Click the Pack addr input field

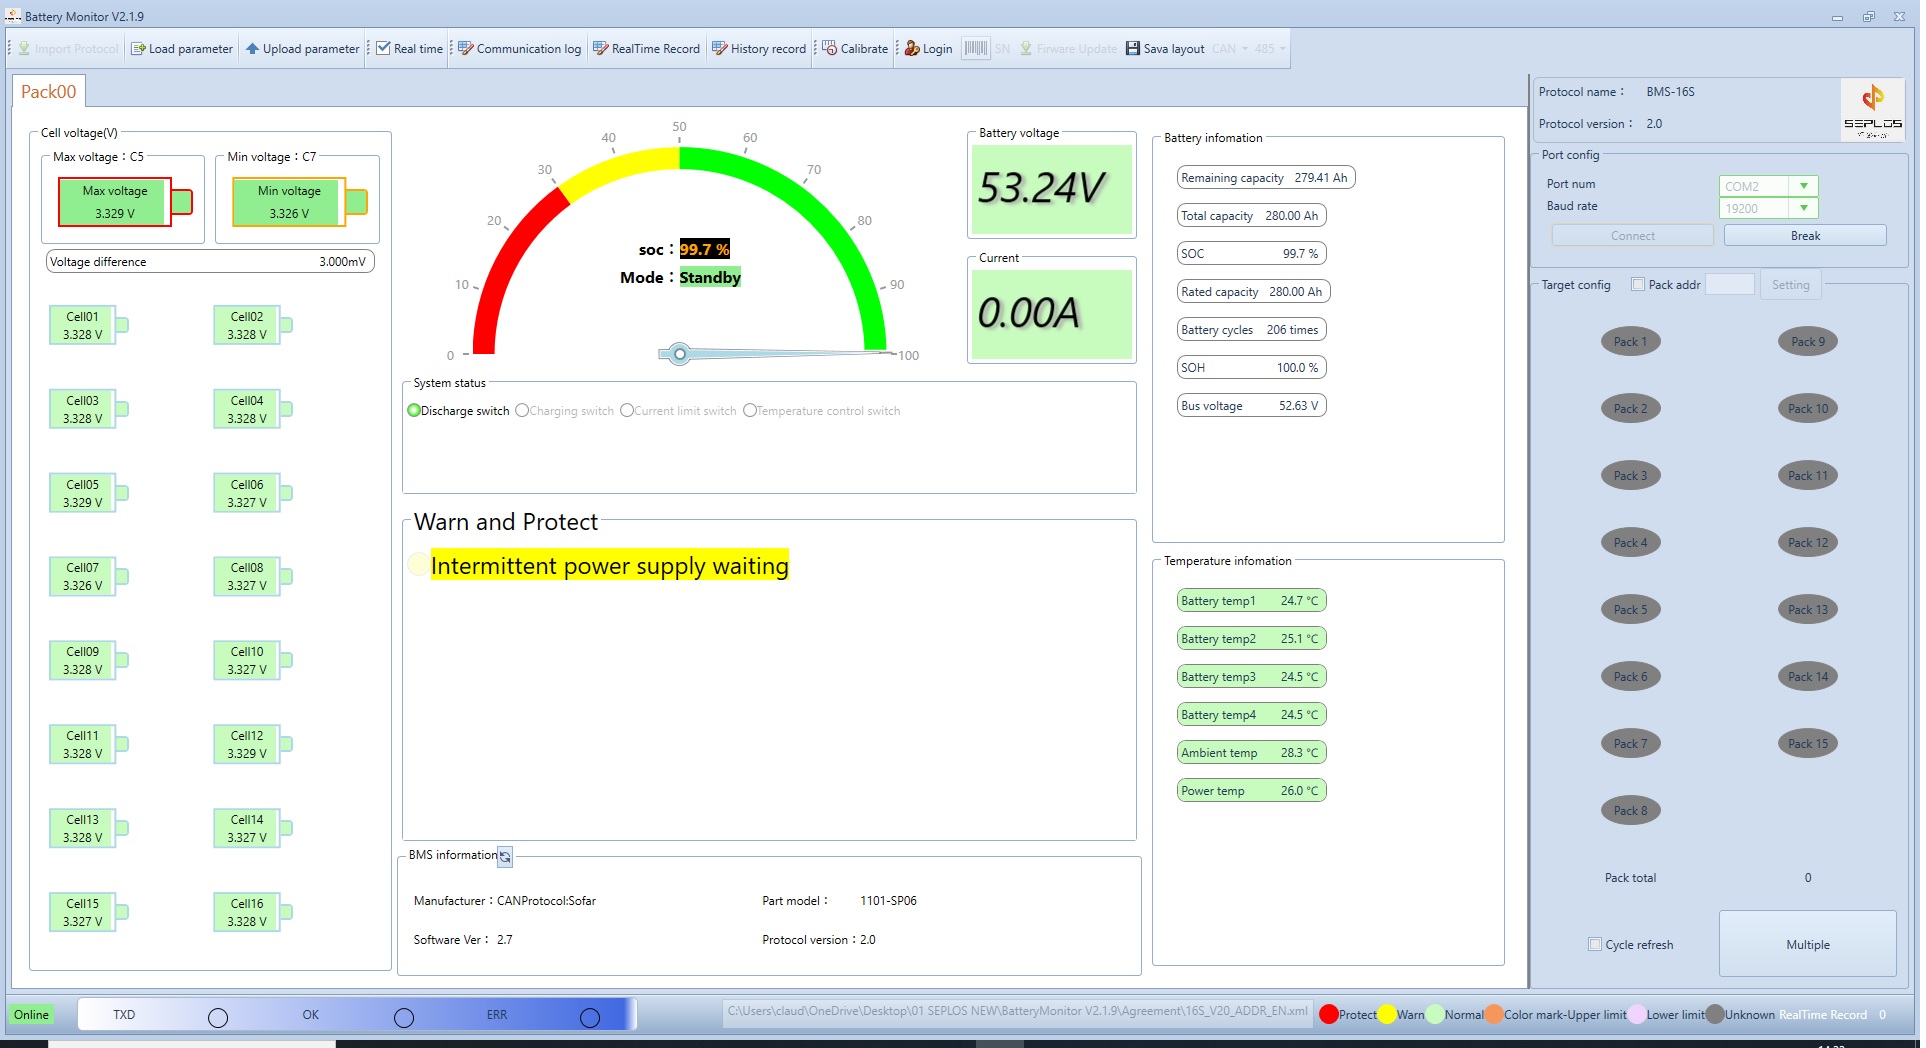pyautogui.click(x=1729, y=285)
